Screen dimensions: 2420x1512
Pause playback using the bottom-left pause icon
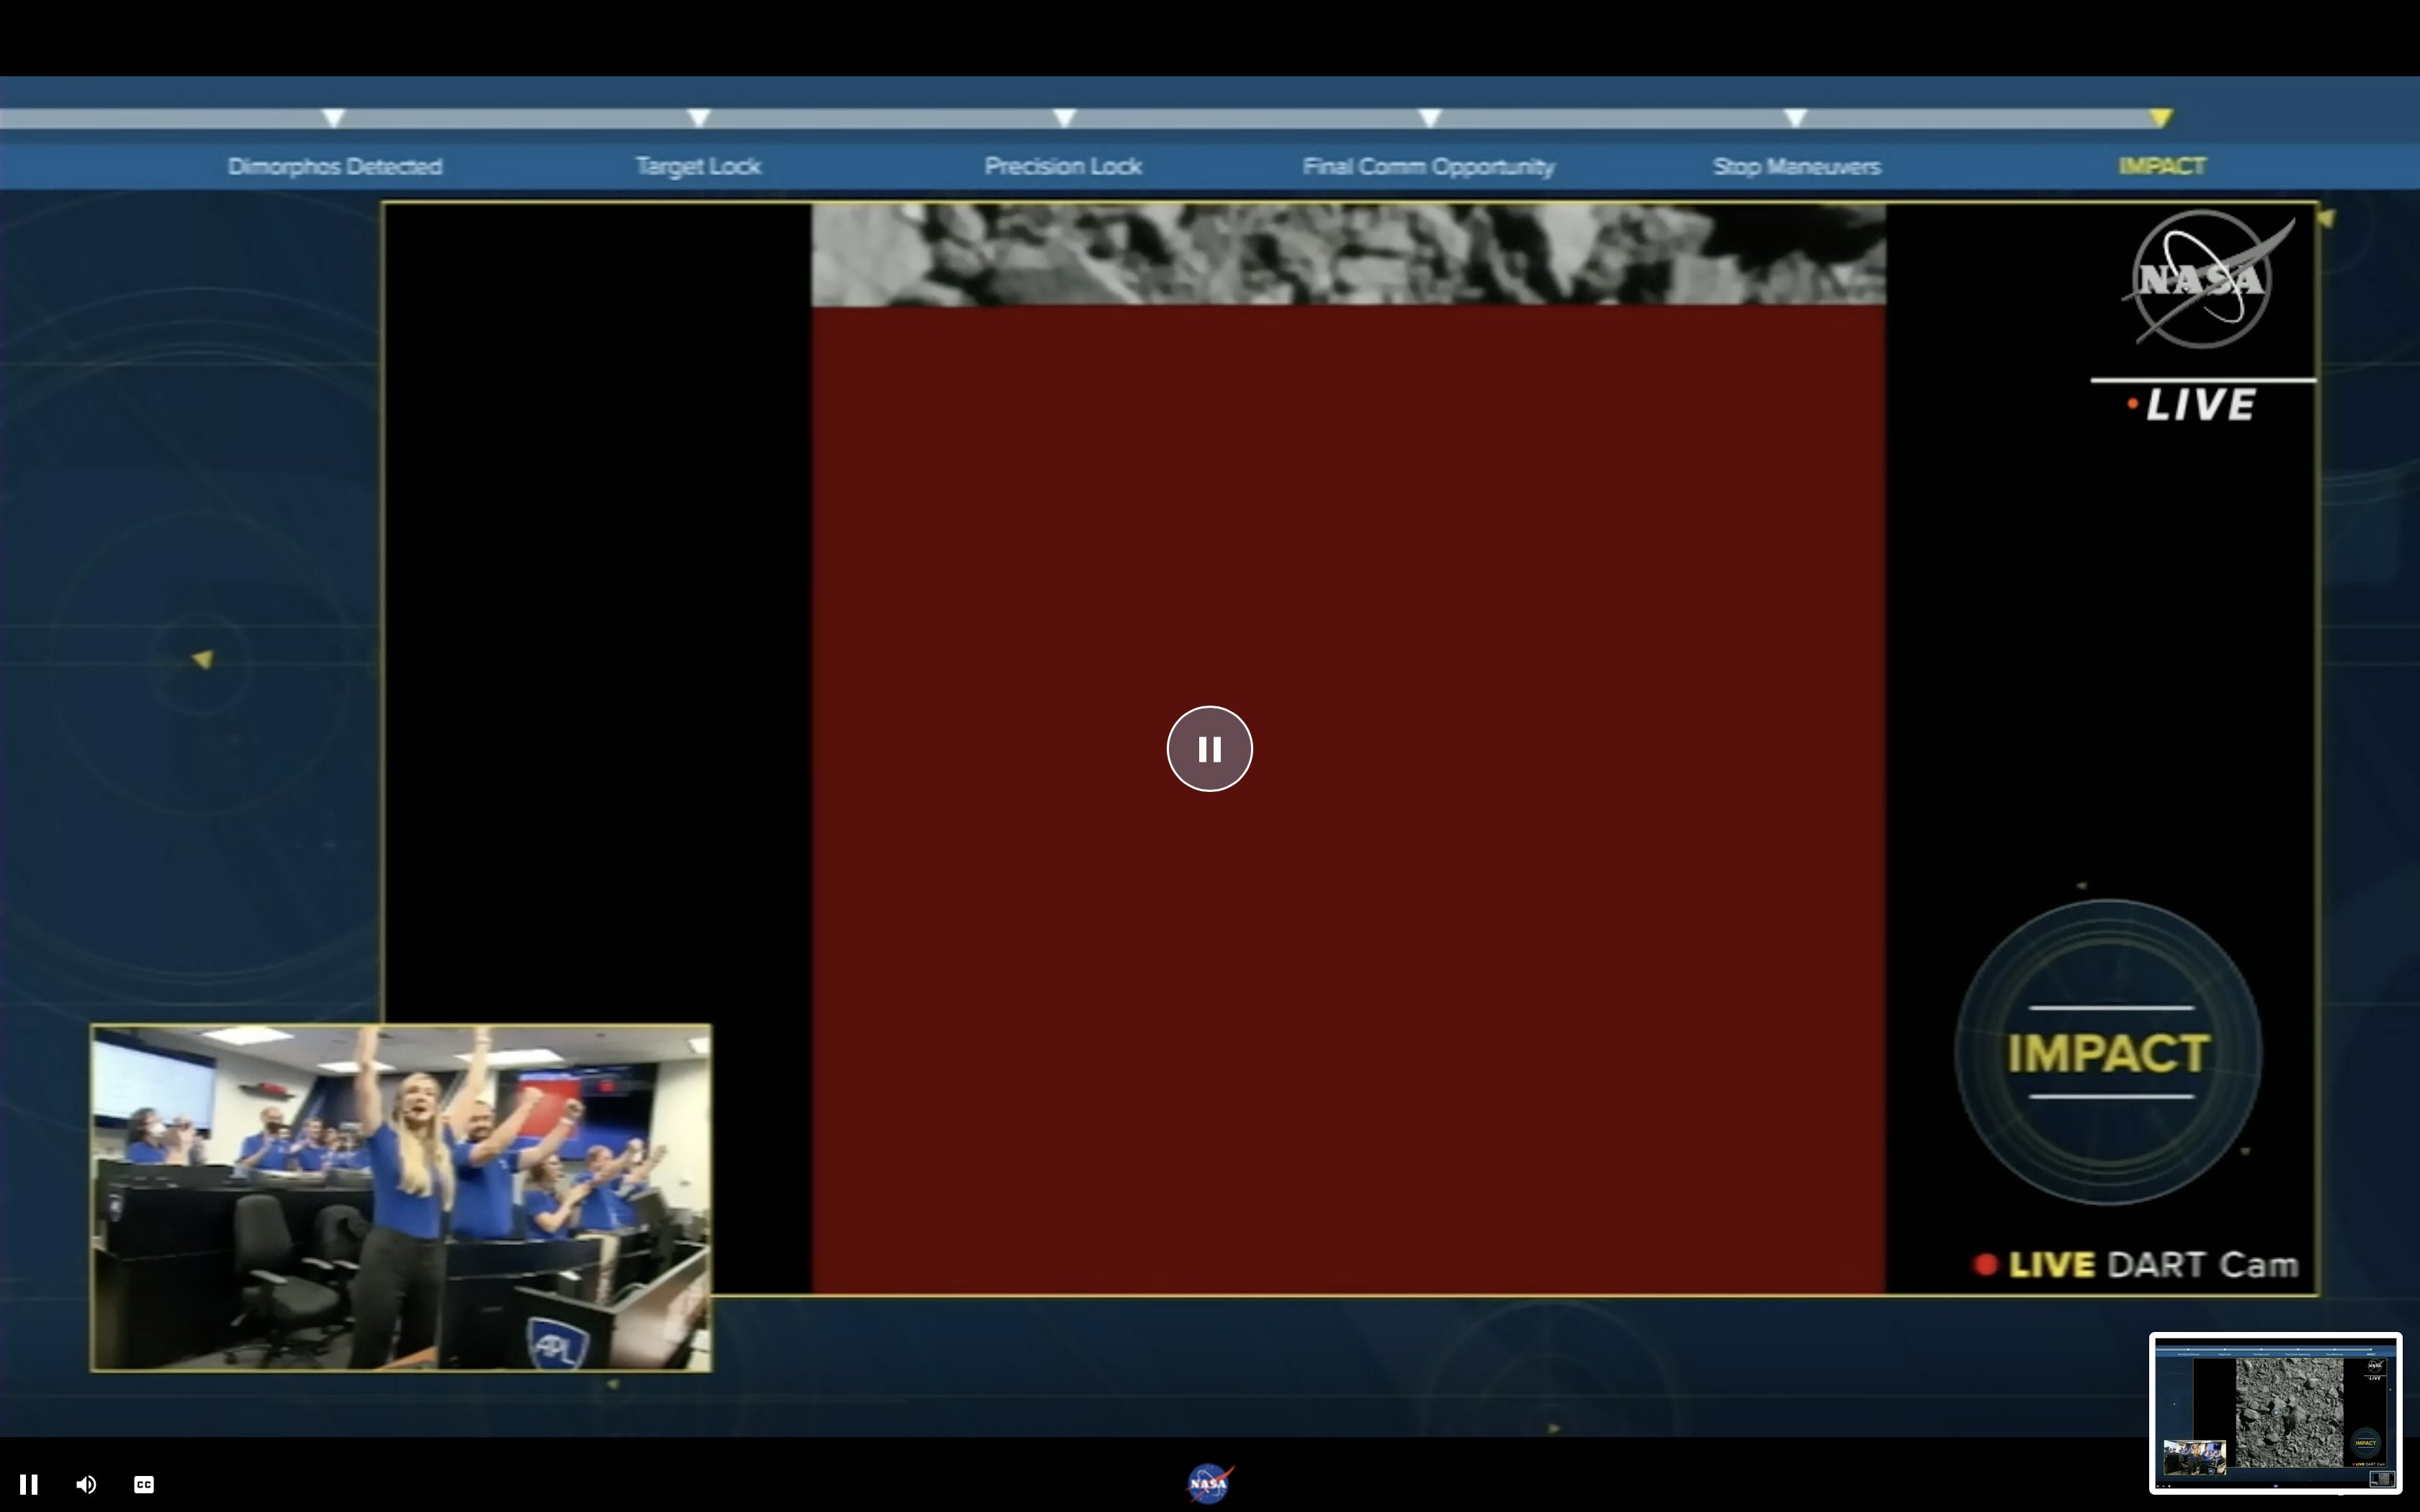click(28, 1484)
